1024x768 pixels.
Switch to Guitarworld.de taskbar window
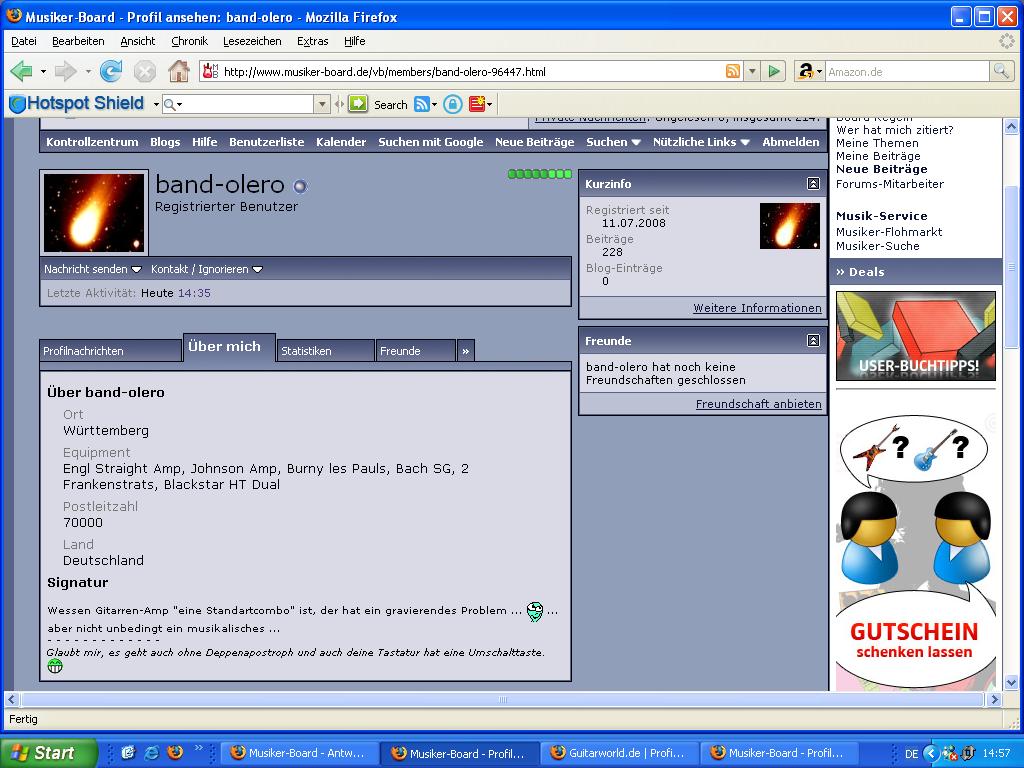click(619, 753)
